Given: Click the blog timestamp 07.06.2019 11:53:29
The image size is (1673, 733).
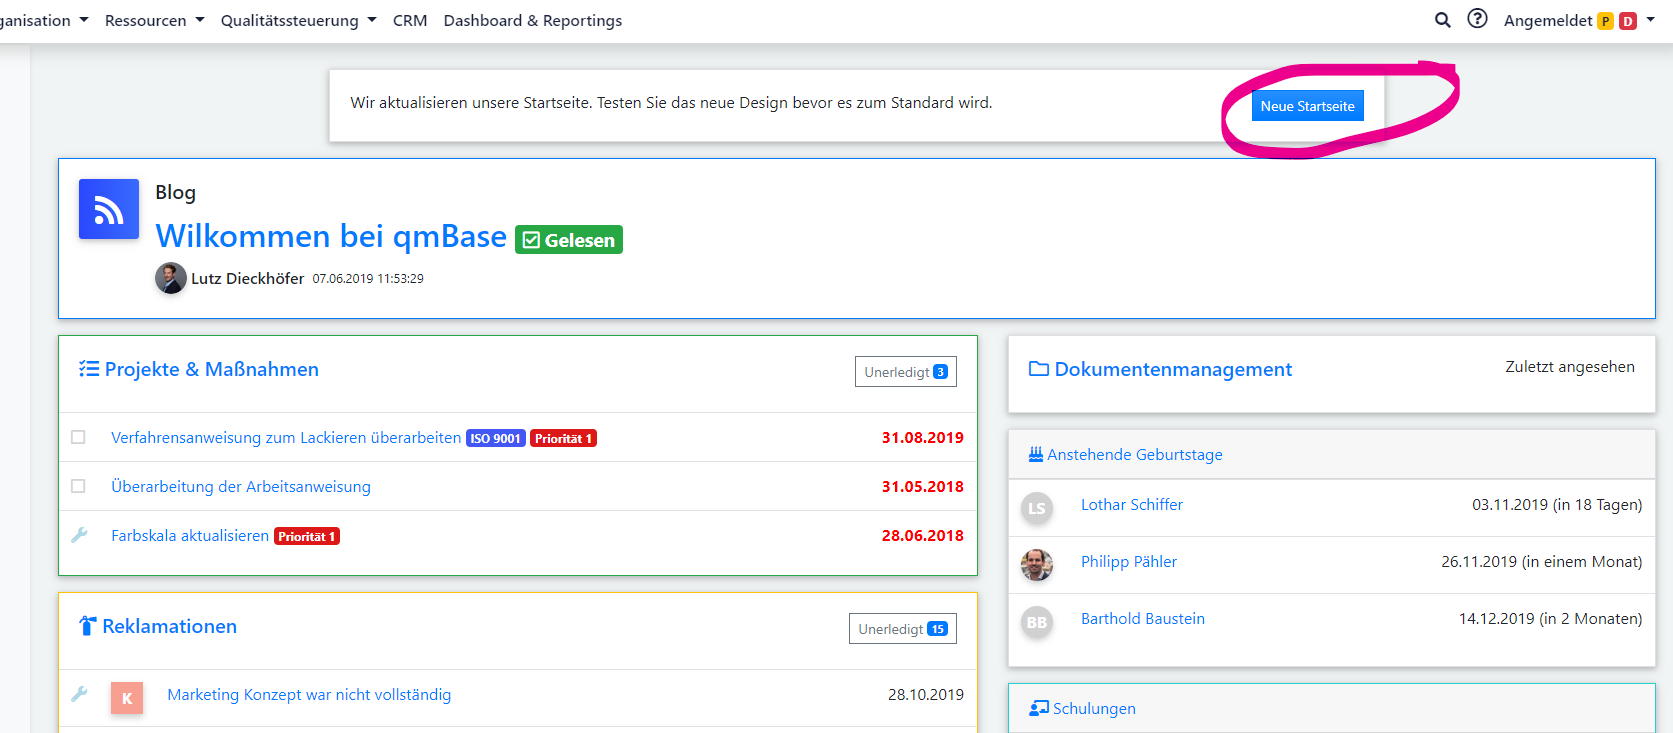Looking at the screenshot, I should tap(368, 279).
